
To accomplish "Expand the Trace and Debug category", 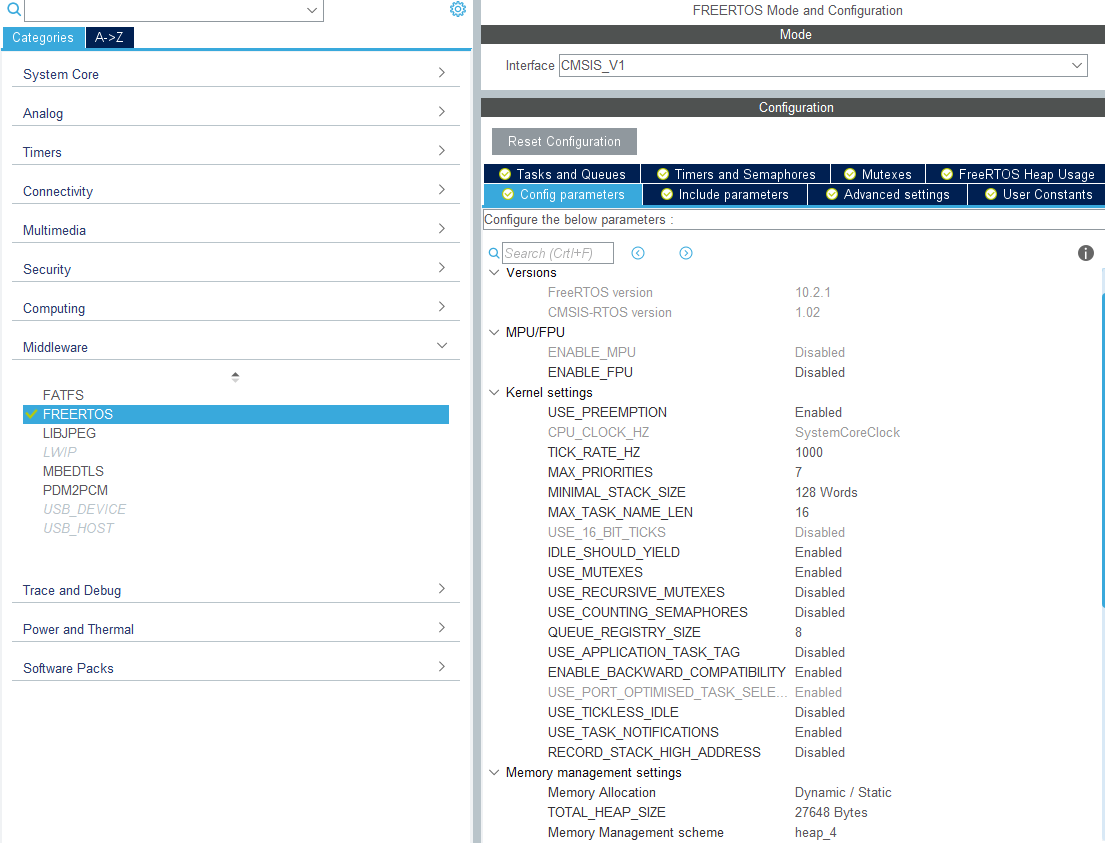I will click(x=235, y=590).
